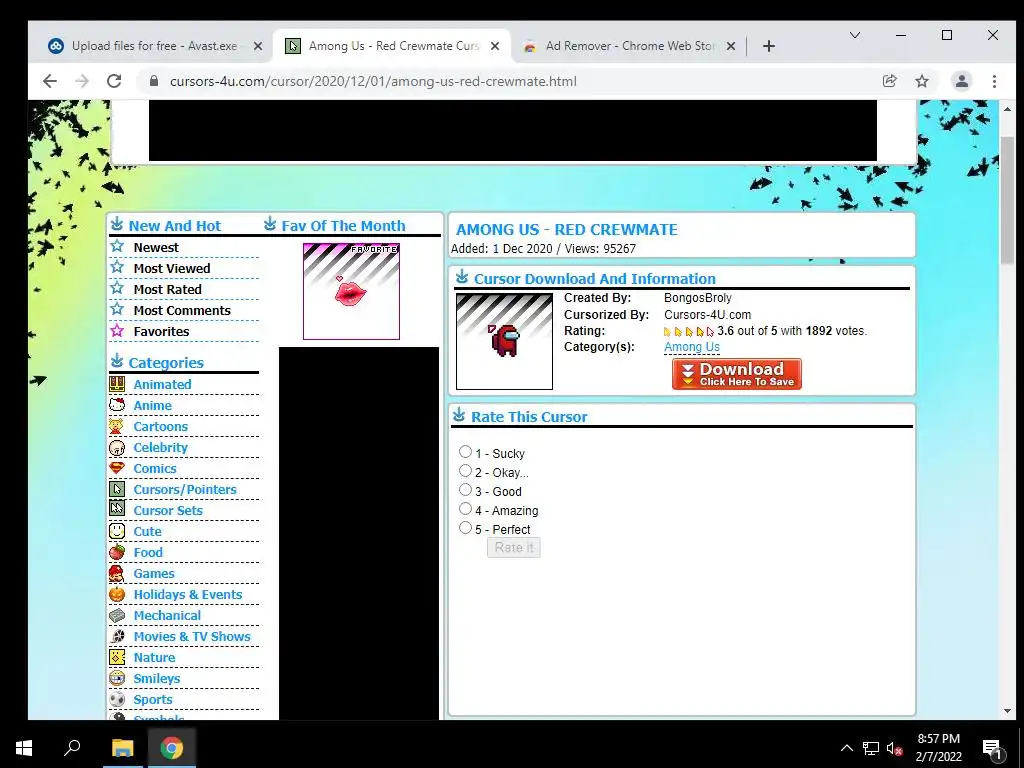
Task: Click the Cursor Sets category icon
Action: (x=117, y=510)
